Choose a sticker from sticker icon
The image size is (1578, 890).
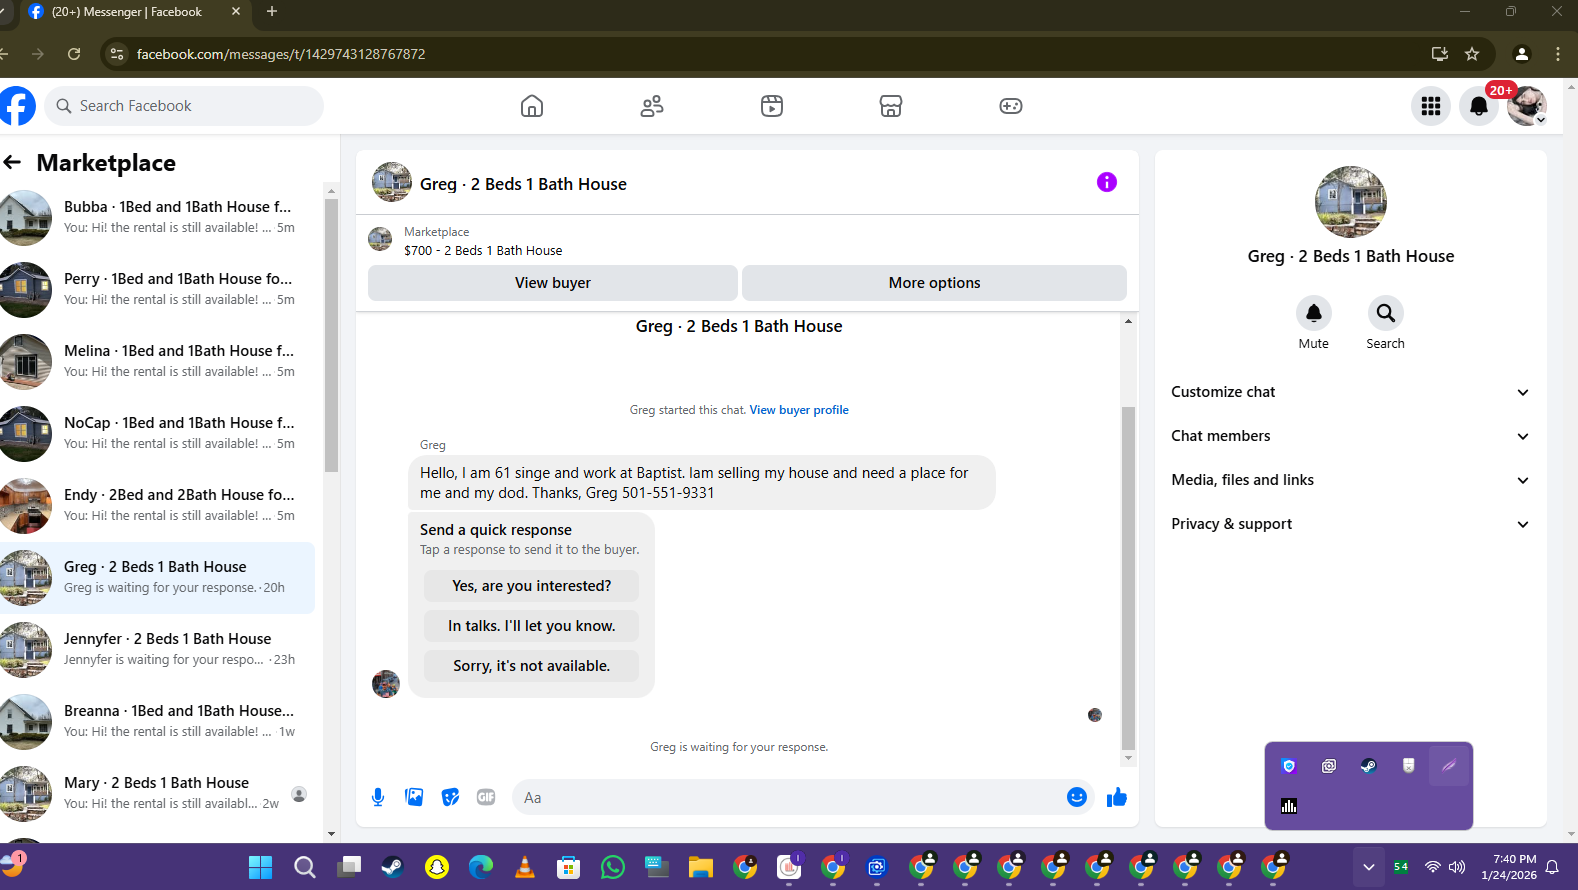coord(450,797)
